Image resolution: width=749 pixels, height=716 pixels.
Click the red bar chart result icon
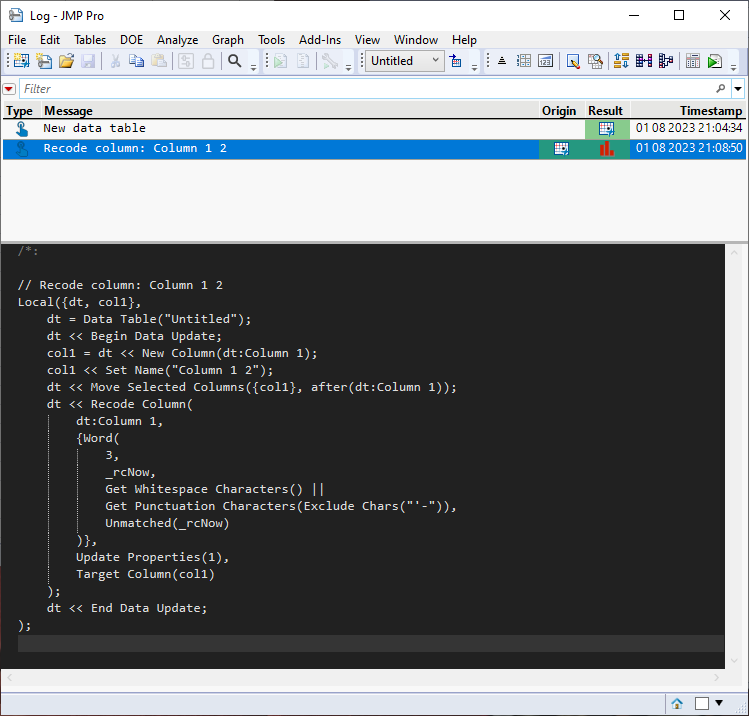click(x=607, y=149)
